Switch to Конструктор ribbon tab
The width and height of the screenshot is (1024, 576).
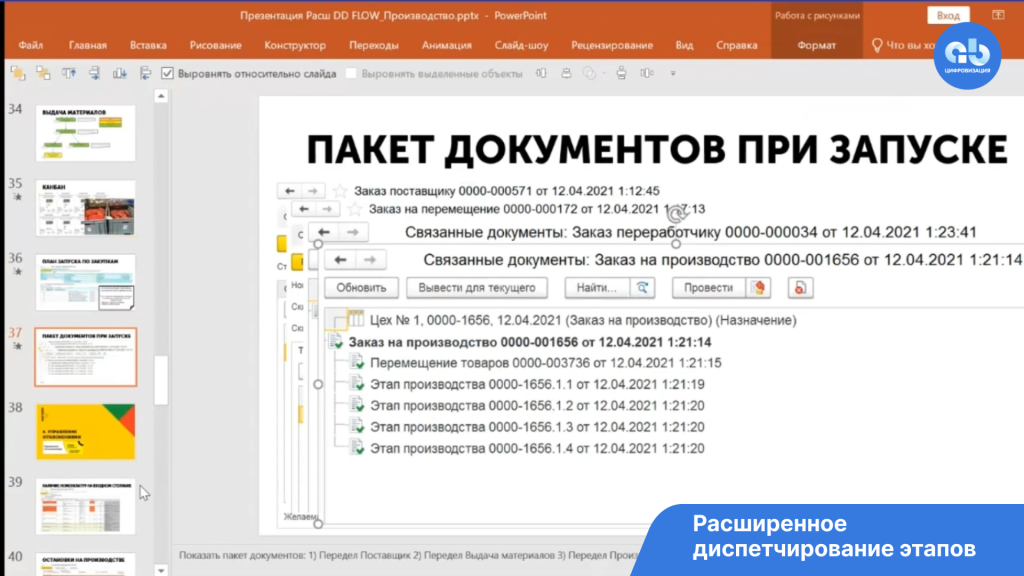click(x=295, y=45)
